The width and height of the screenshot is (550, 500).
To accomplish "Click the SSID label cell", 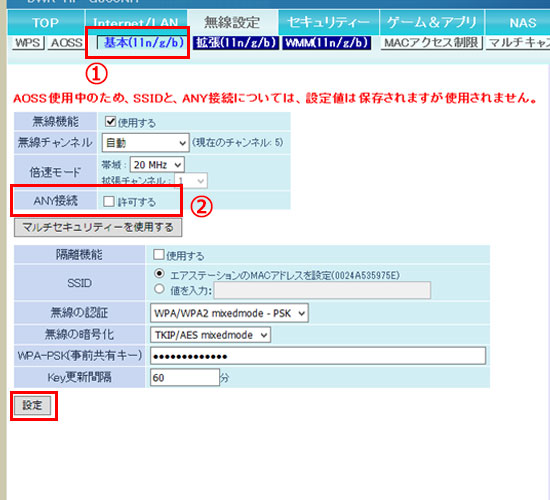I will (x=79, y=282).
